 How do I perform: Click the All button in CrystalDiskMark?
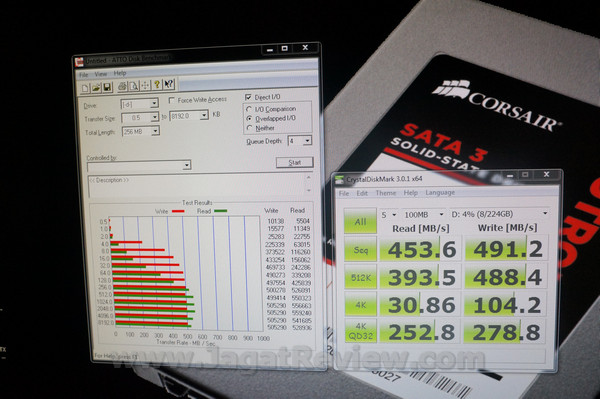[x=360, y=221]
